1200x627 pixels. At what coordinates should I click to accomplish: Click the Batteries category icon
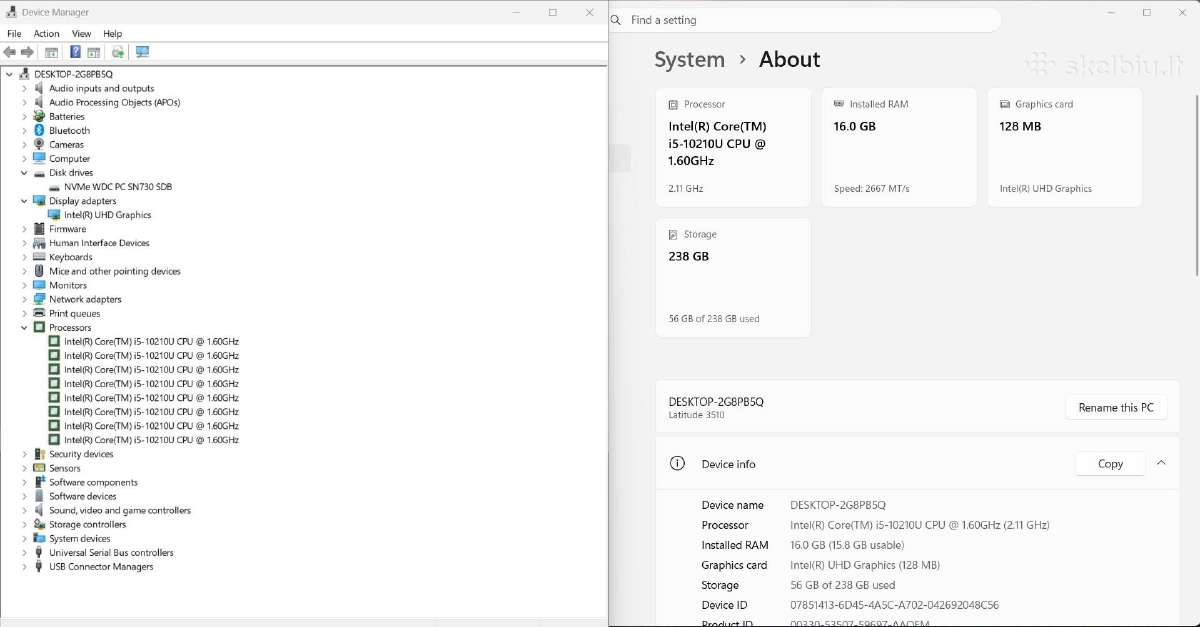click(39, 116)
